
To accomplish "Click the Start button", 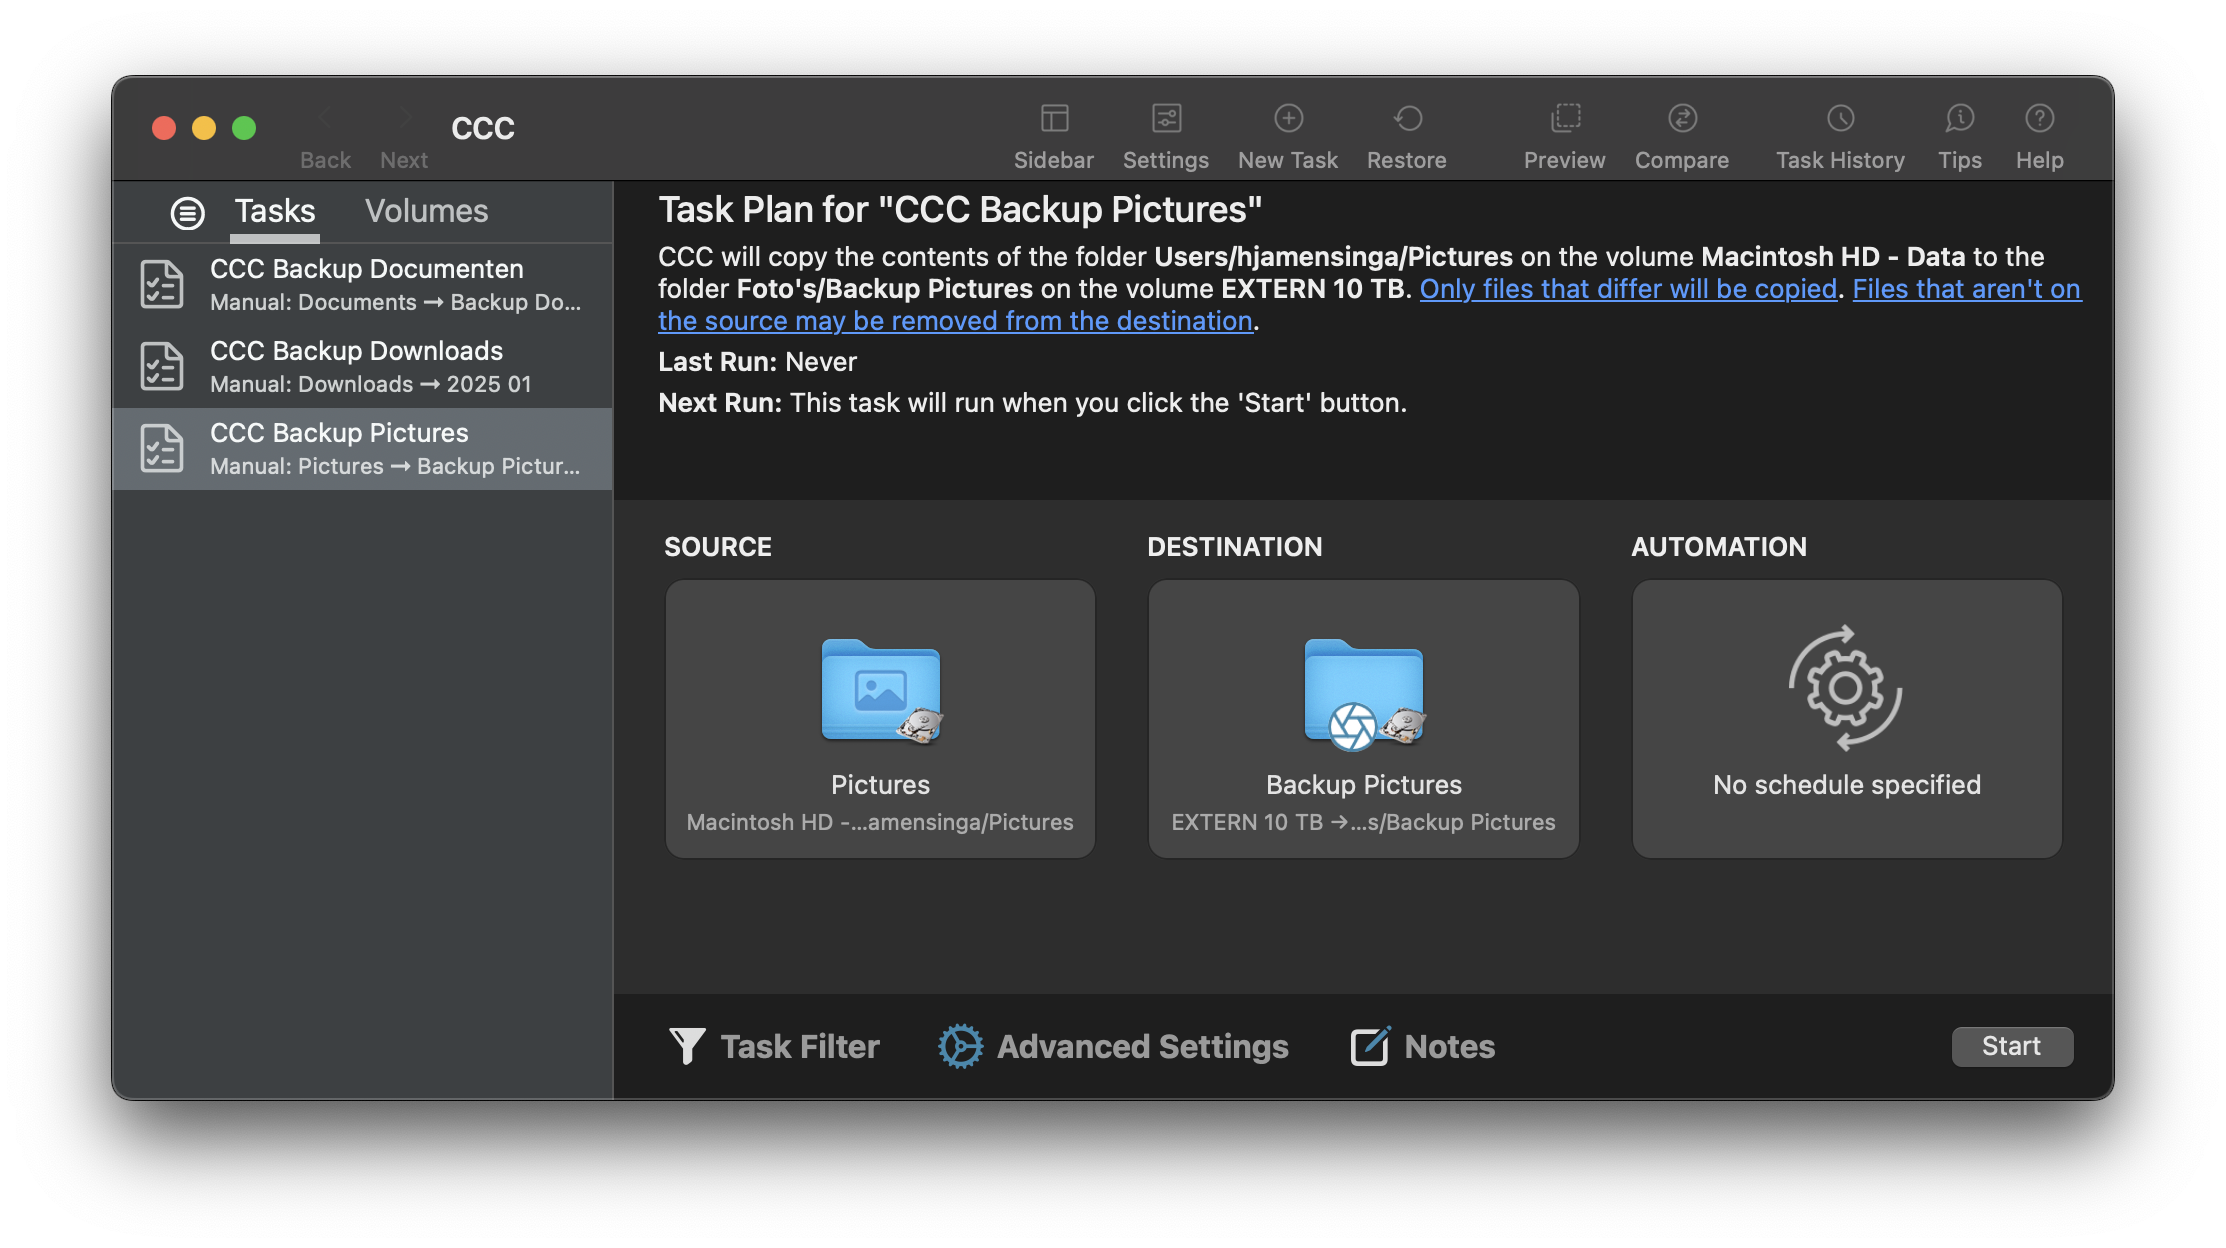I will click(2012, 1046).
